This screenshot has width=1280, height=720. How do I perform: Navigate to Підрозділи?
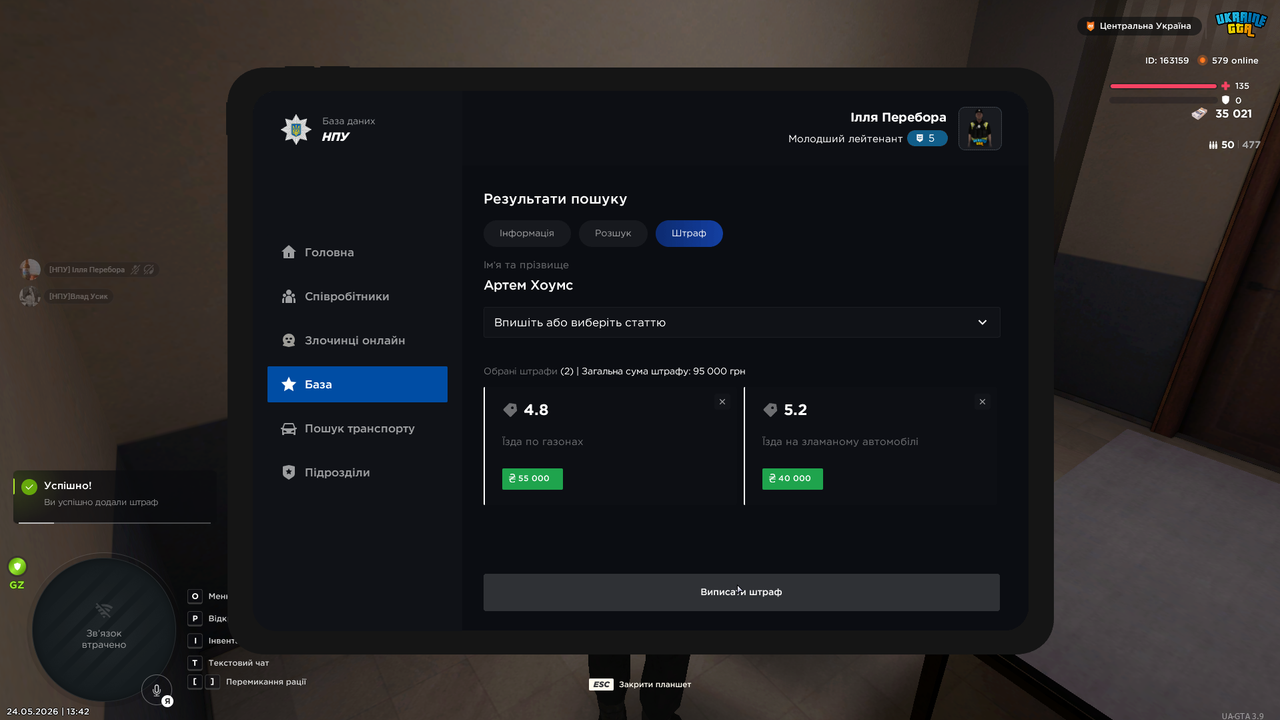[x=357, y=472]
